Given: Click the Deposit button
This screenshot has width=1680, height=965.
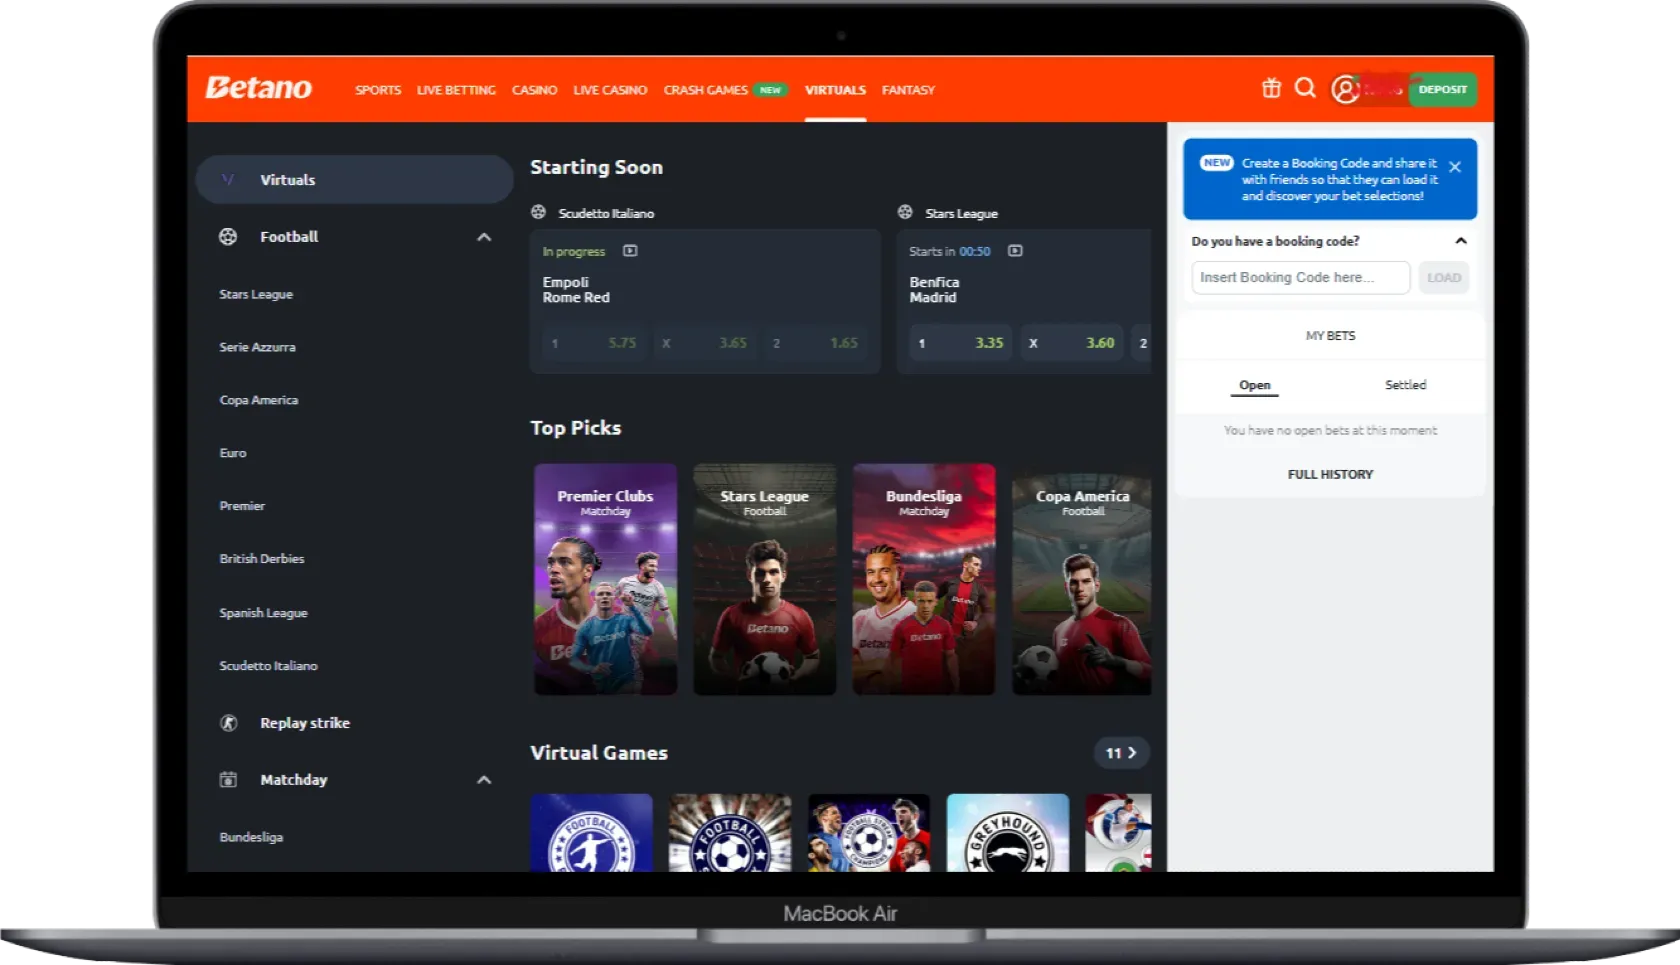Looking at the screenshot, I should pyautogui.click(x=1442, y=89).
